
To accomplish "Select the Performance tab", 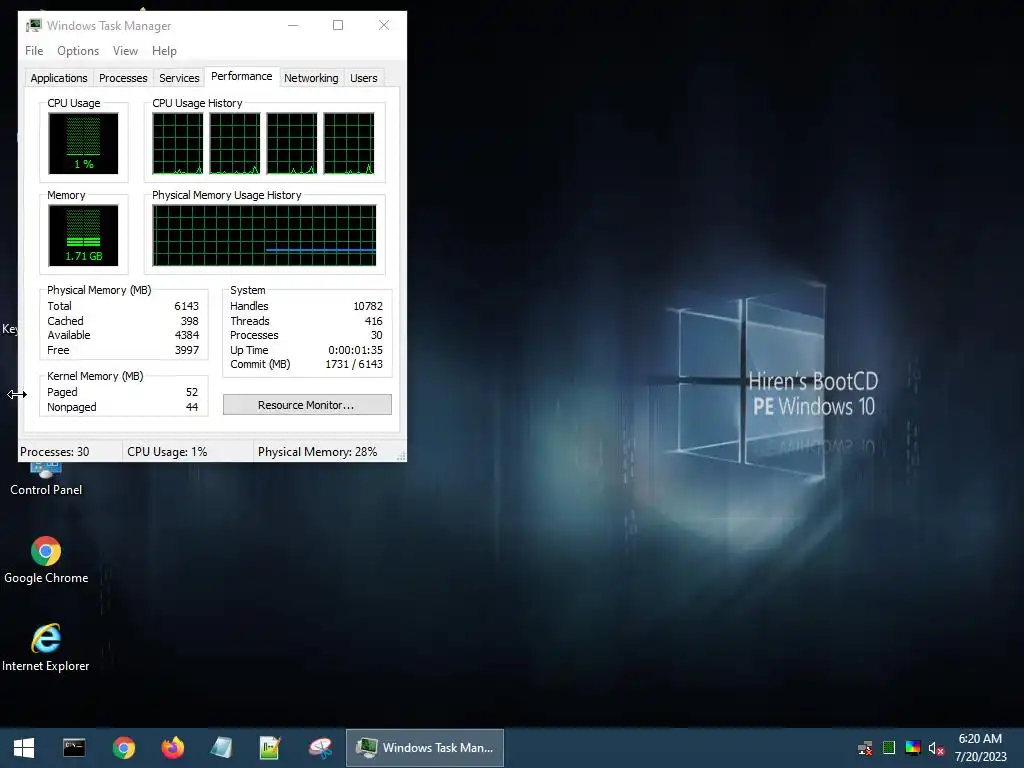I will [242, 76].
